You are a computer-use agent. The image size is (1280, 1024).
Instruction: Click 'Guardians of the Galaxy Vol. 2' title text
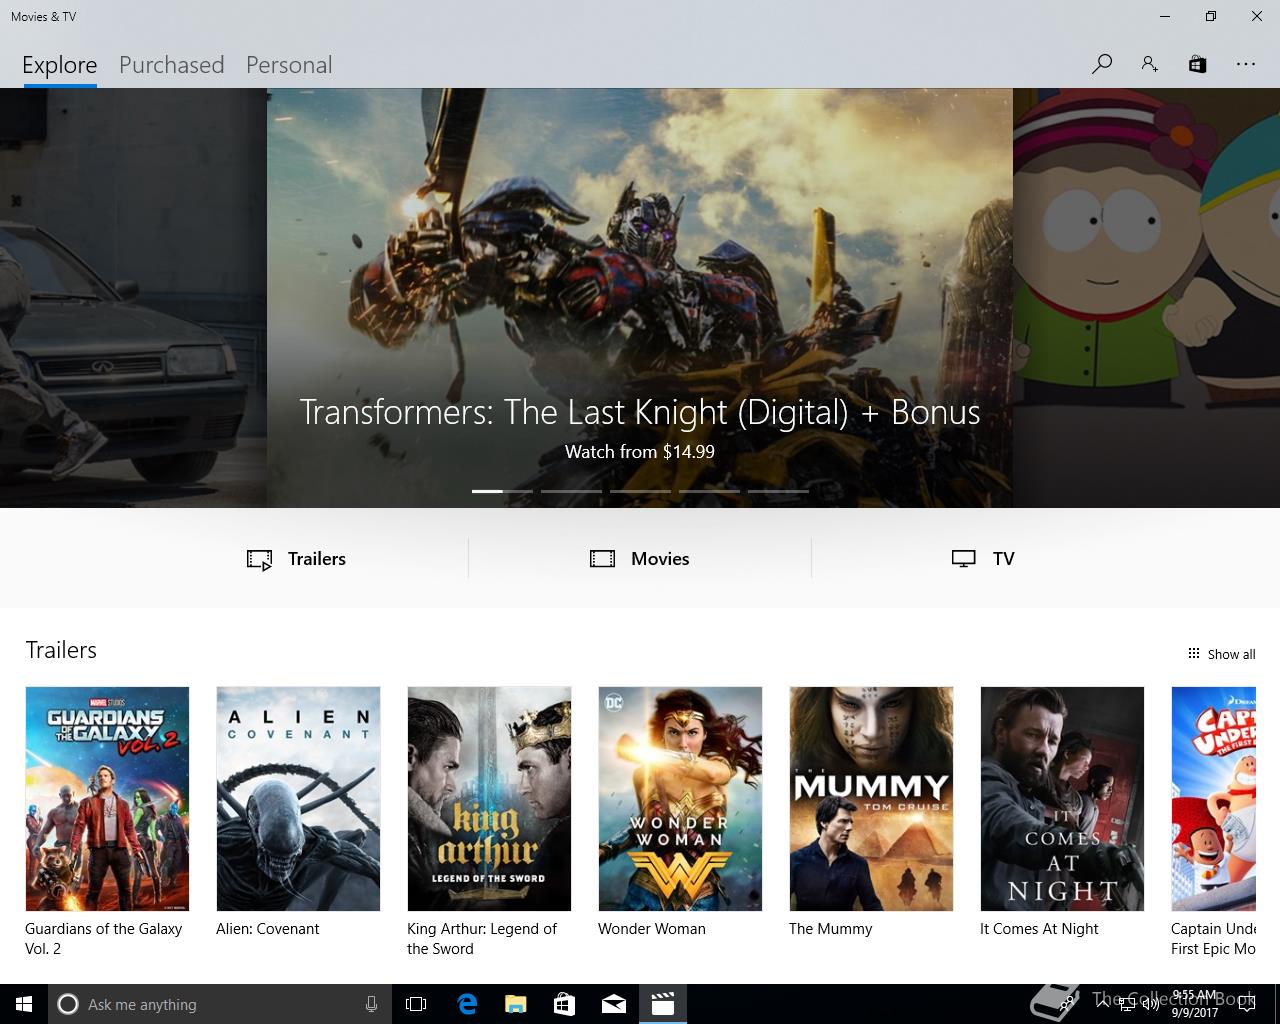click(103, 939)
